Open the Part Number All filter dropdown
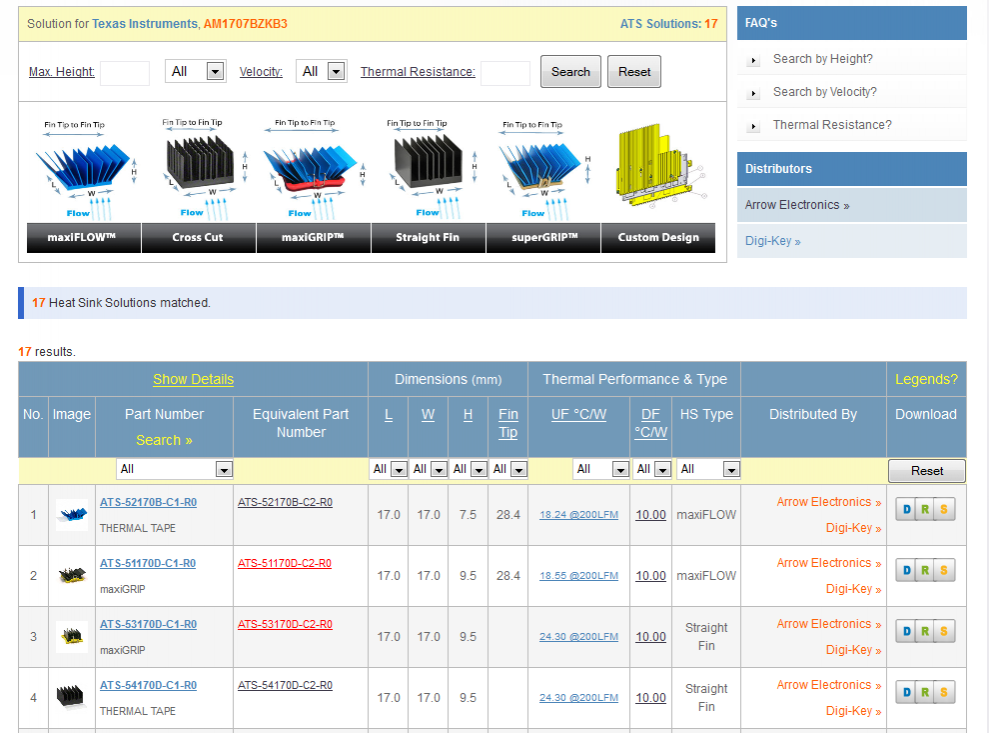Image resolution: width=990 pixels, height=733 pixels. point(175,469)
